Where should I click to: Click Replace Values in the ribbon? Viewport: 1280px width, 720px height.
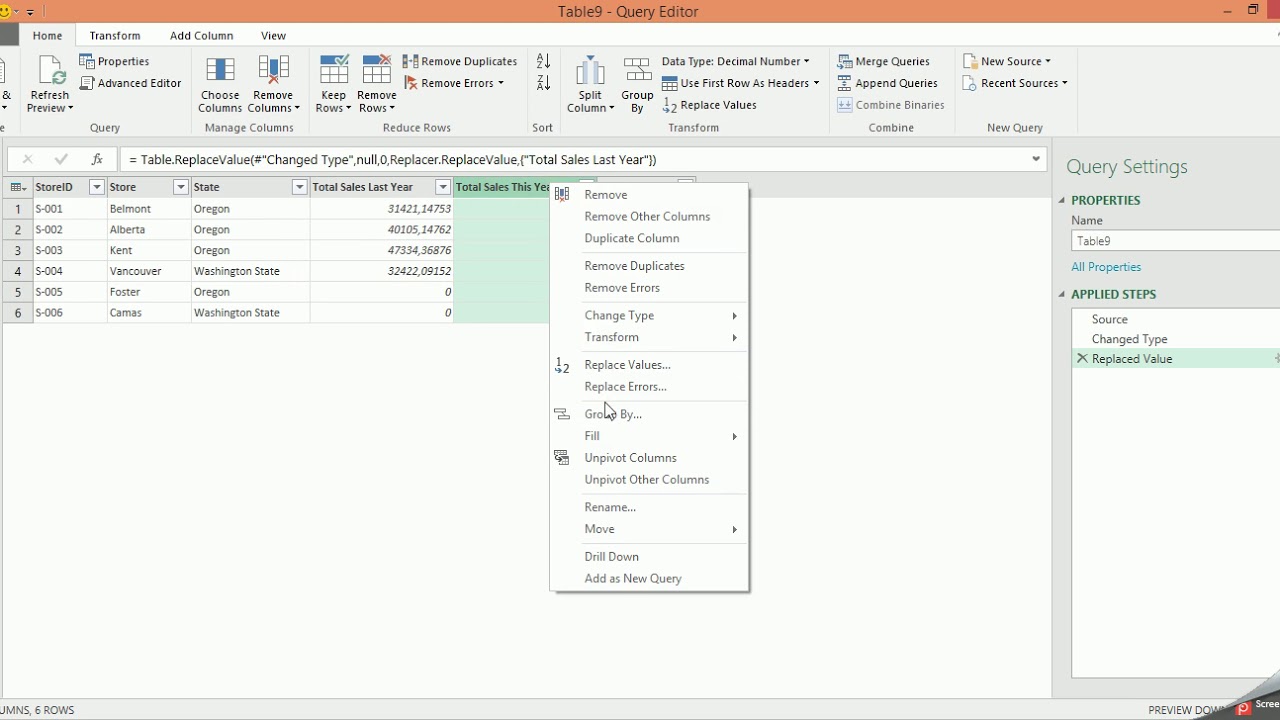pos(709,106)
